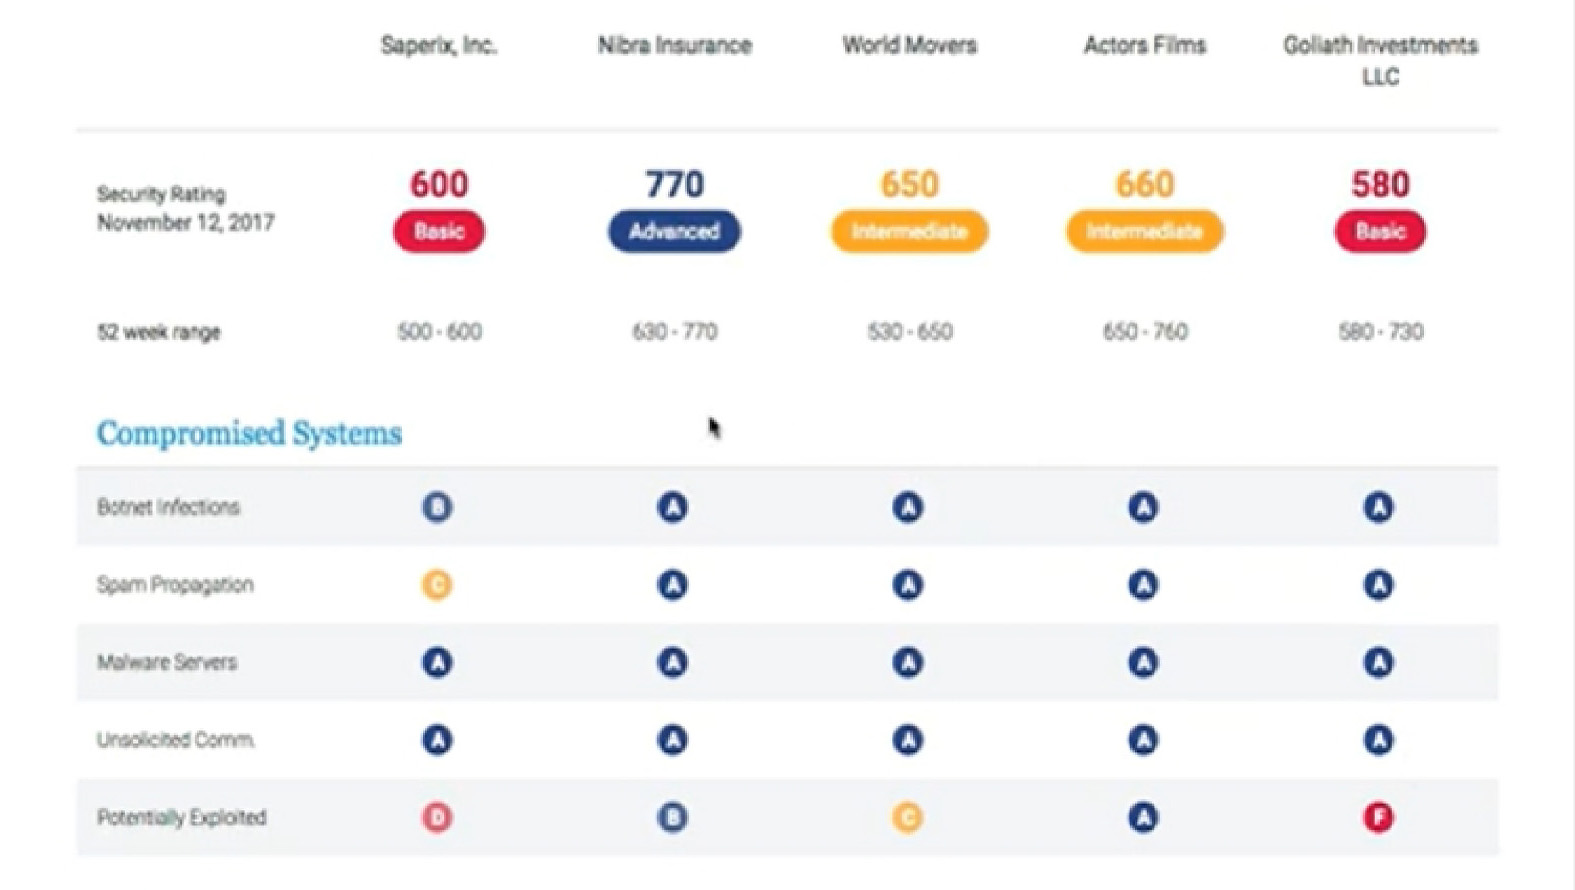Click World Movers Potentially Exploited C grade
The height and width of the screenshot is (890, 1575).
coord(908,818)
